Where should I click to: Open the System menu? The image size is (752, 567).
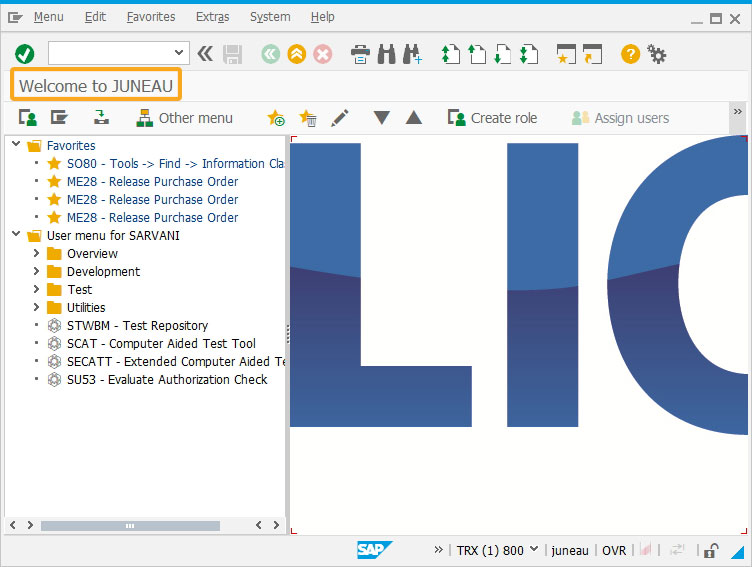pyautogui.click(x=270, y=17)
